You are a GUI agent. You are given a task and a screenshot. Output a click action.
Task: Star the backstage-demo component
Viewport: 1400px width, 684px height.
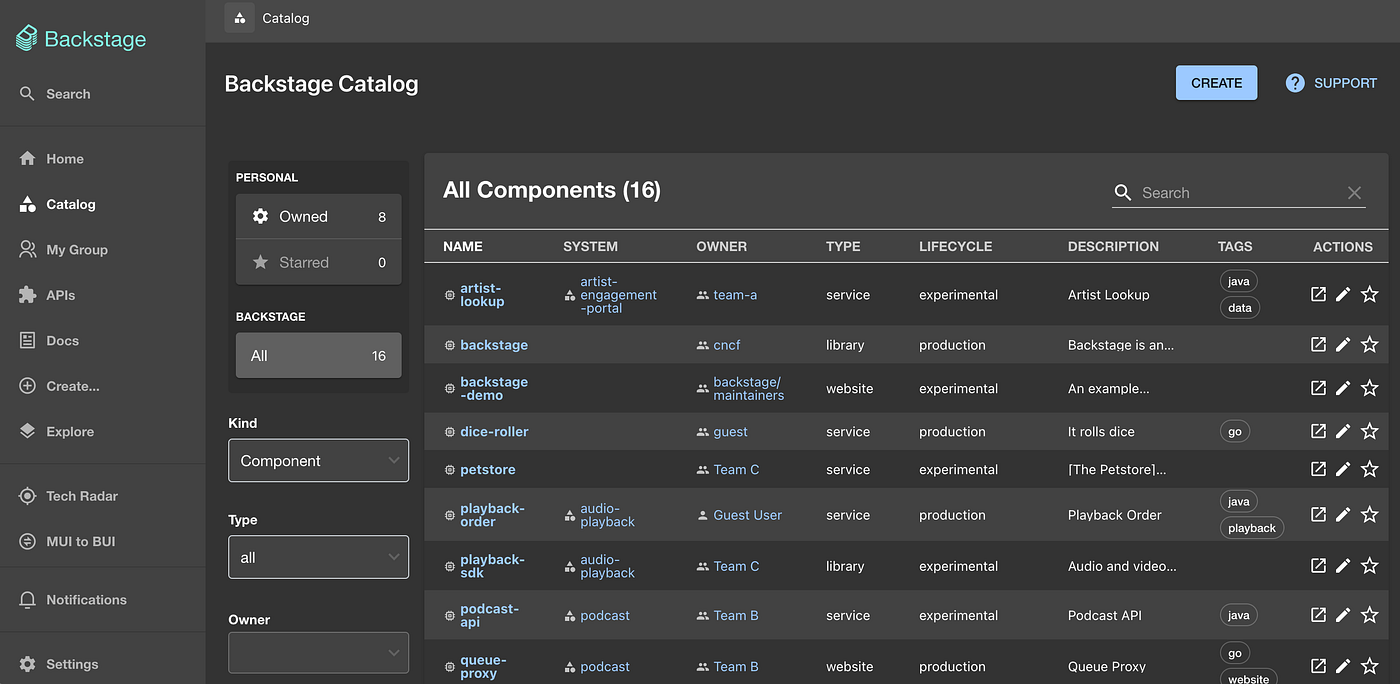coord(1370,388)
